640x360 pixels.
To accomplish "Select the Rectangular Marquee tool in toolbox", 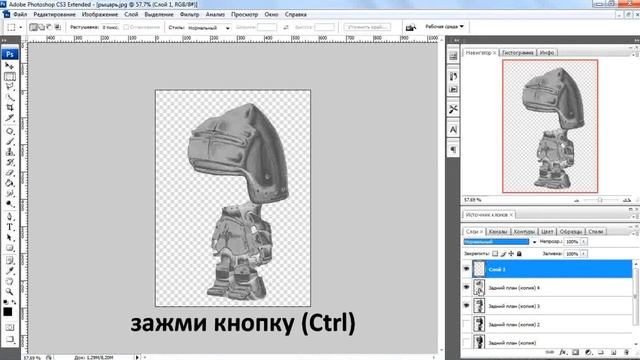I will [x=9, y=76].
